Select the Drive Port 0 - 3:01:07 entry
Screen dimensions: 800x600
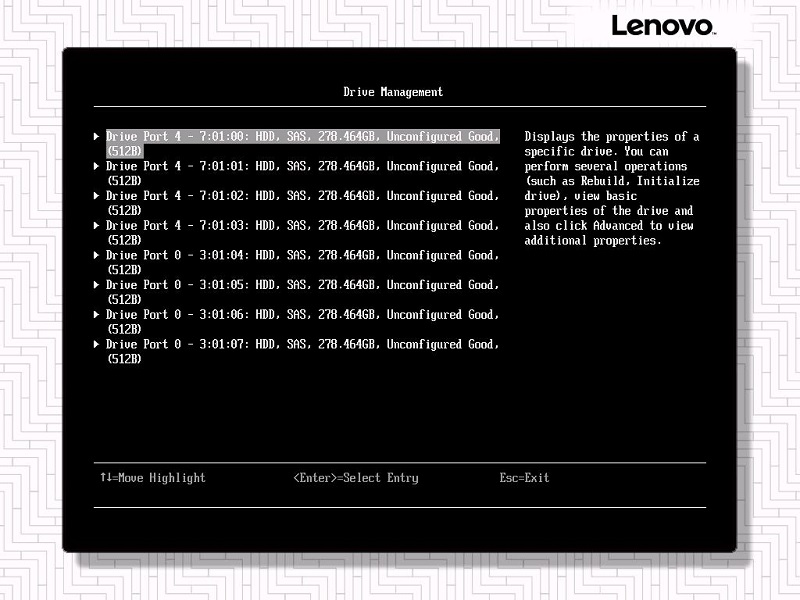pyautogui.click(x=300, y=344)
